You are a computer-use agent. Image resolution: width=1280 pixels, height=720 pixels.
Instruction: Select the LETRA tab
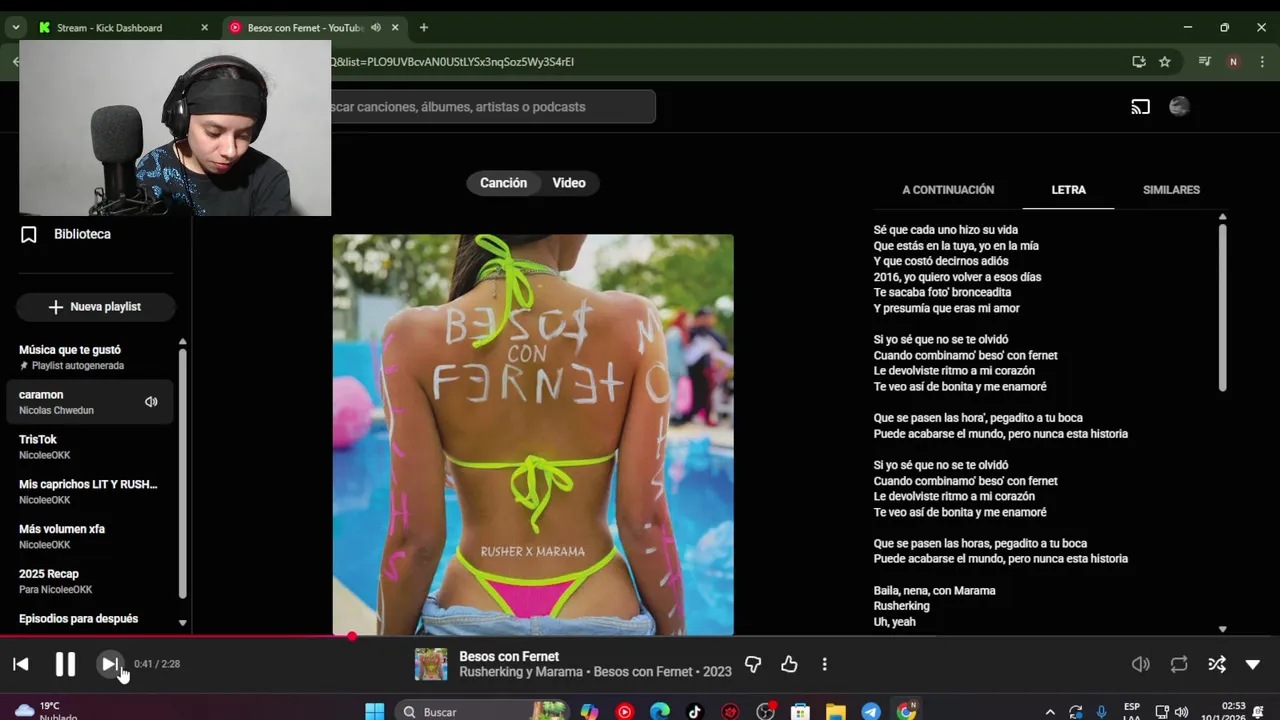1068,190
